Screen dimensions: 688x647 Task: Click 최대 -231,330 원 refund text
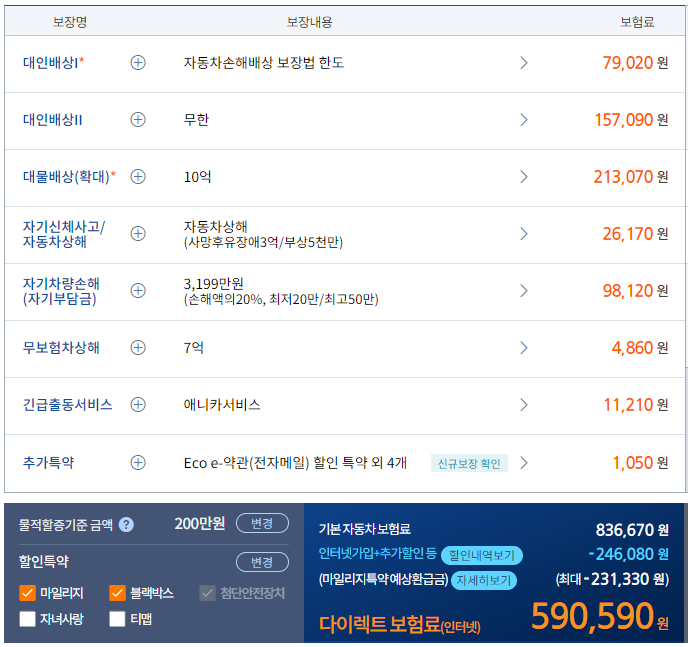click(x=612, y=579)
